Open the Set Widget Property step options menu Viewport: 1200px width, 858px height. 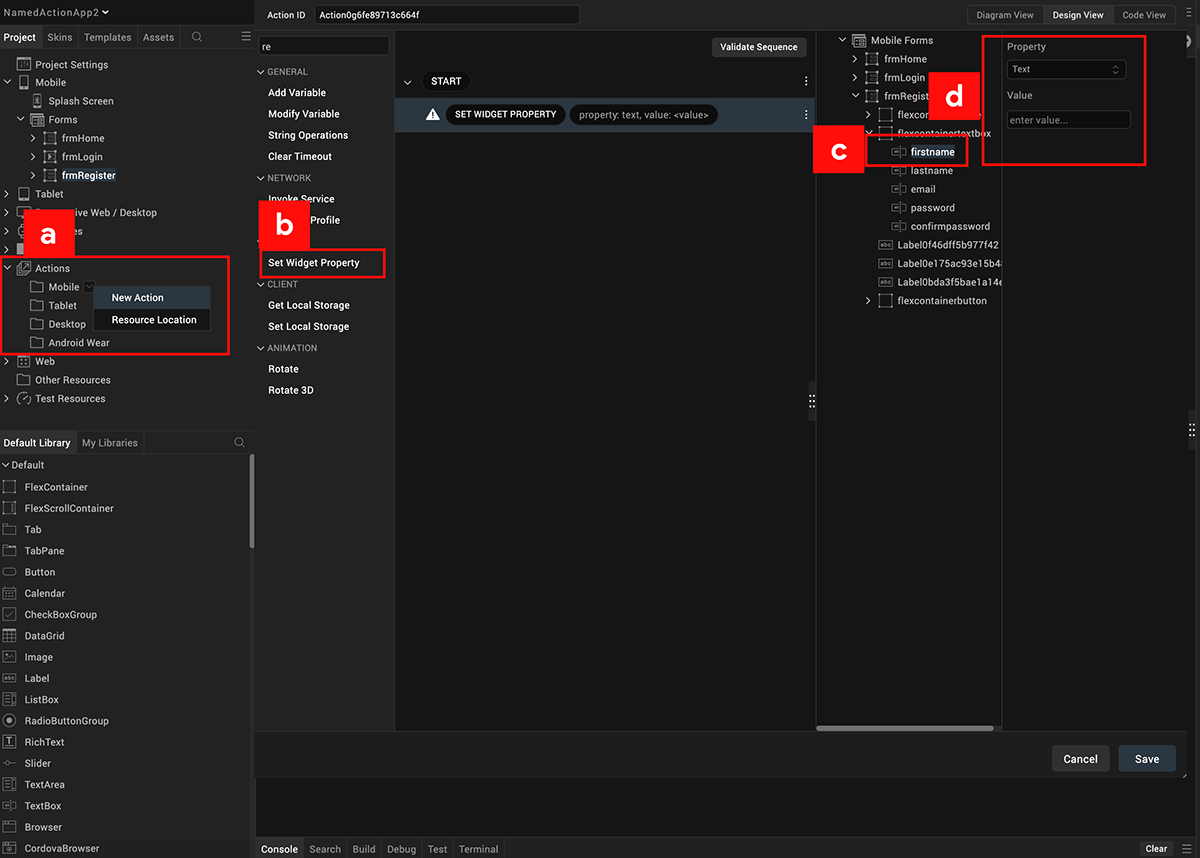click(806, 115)
